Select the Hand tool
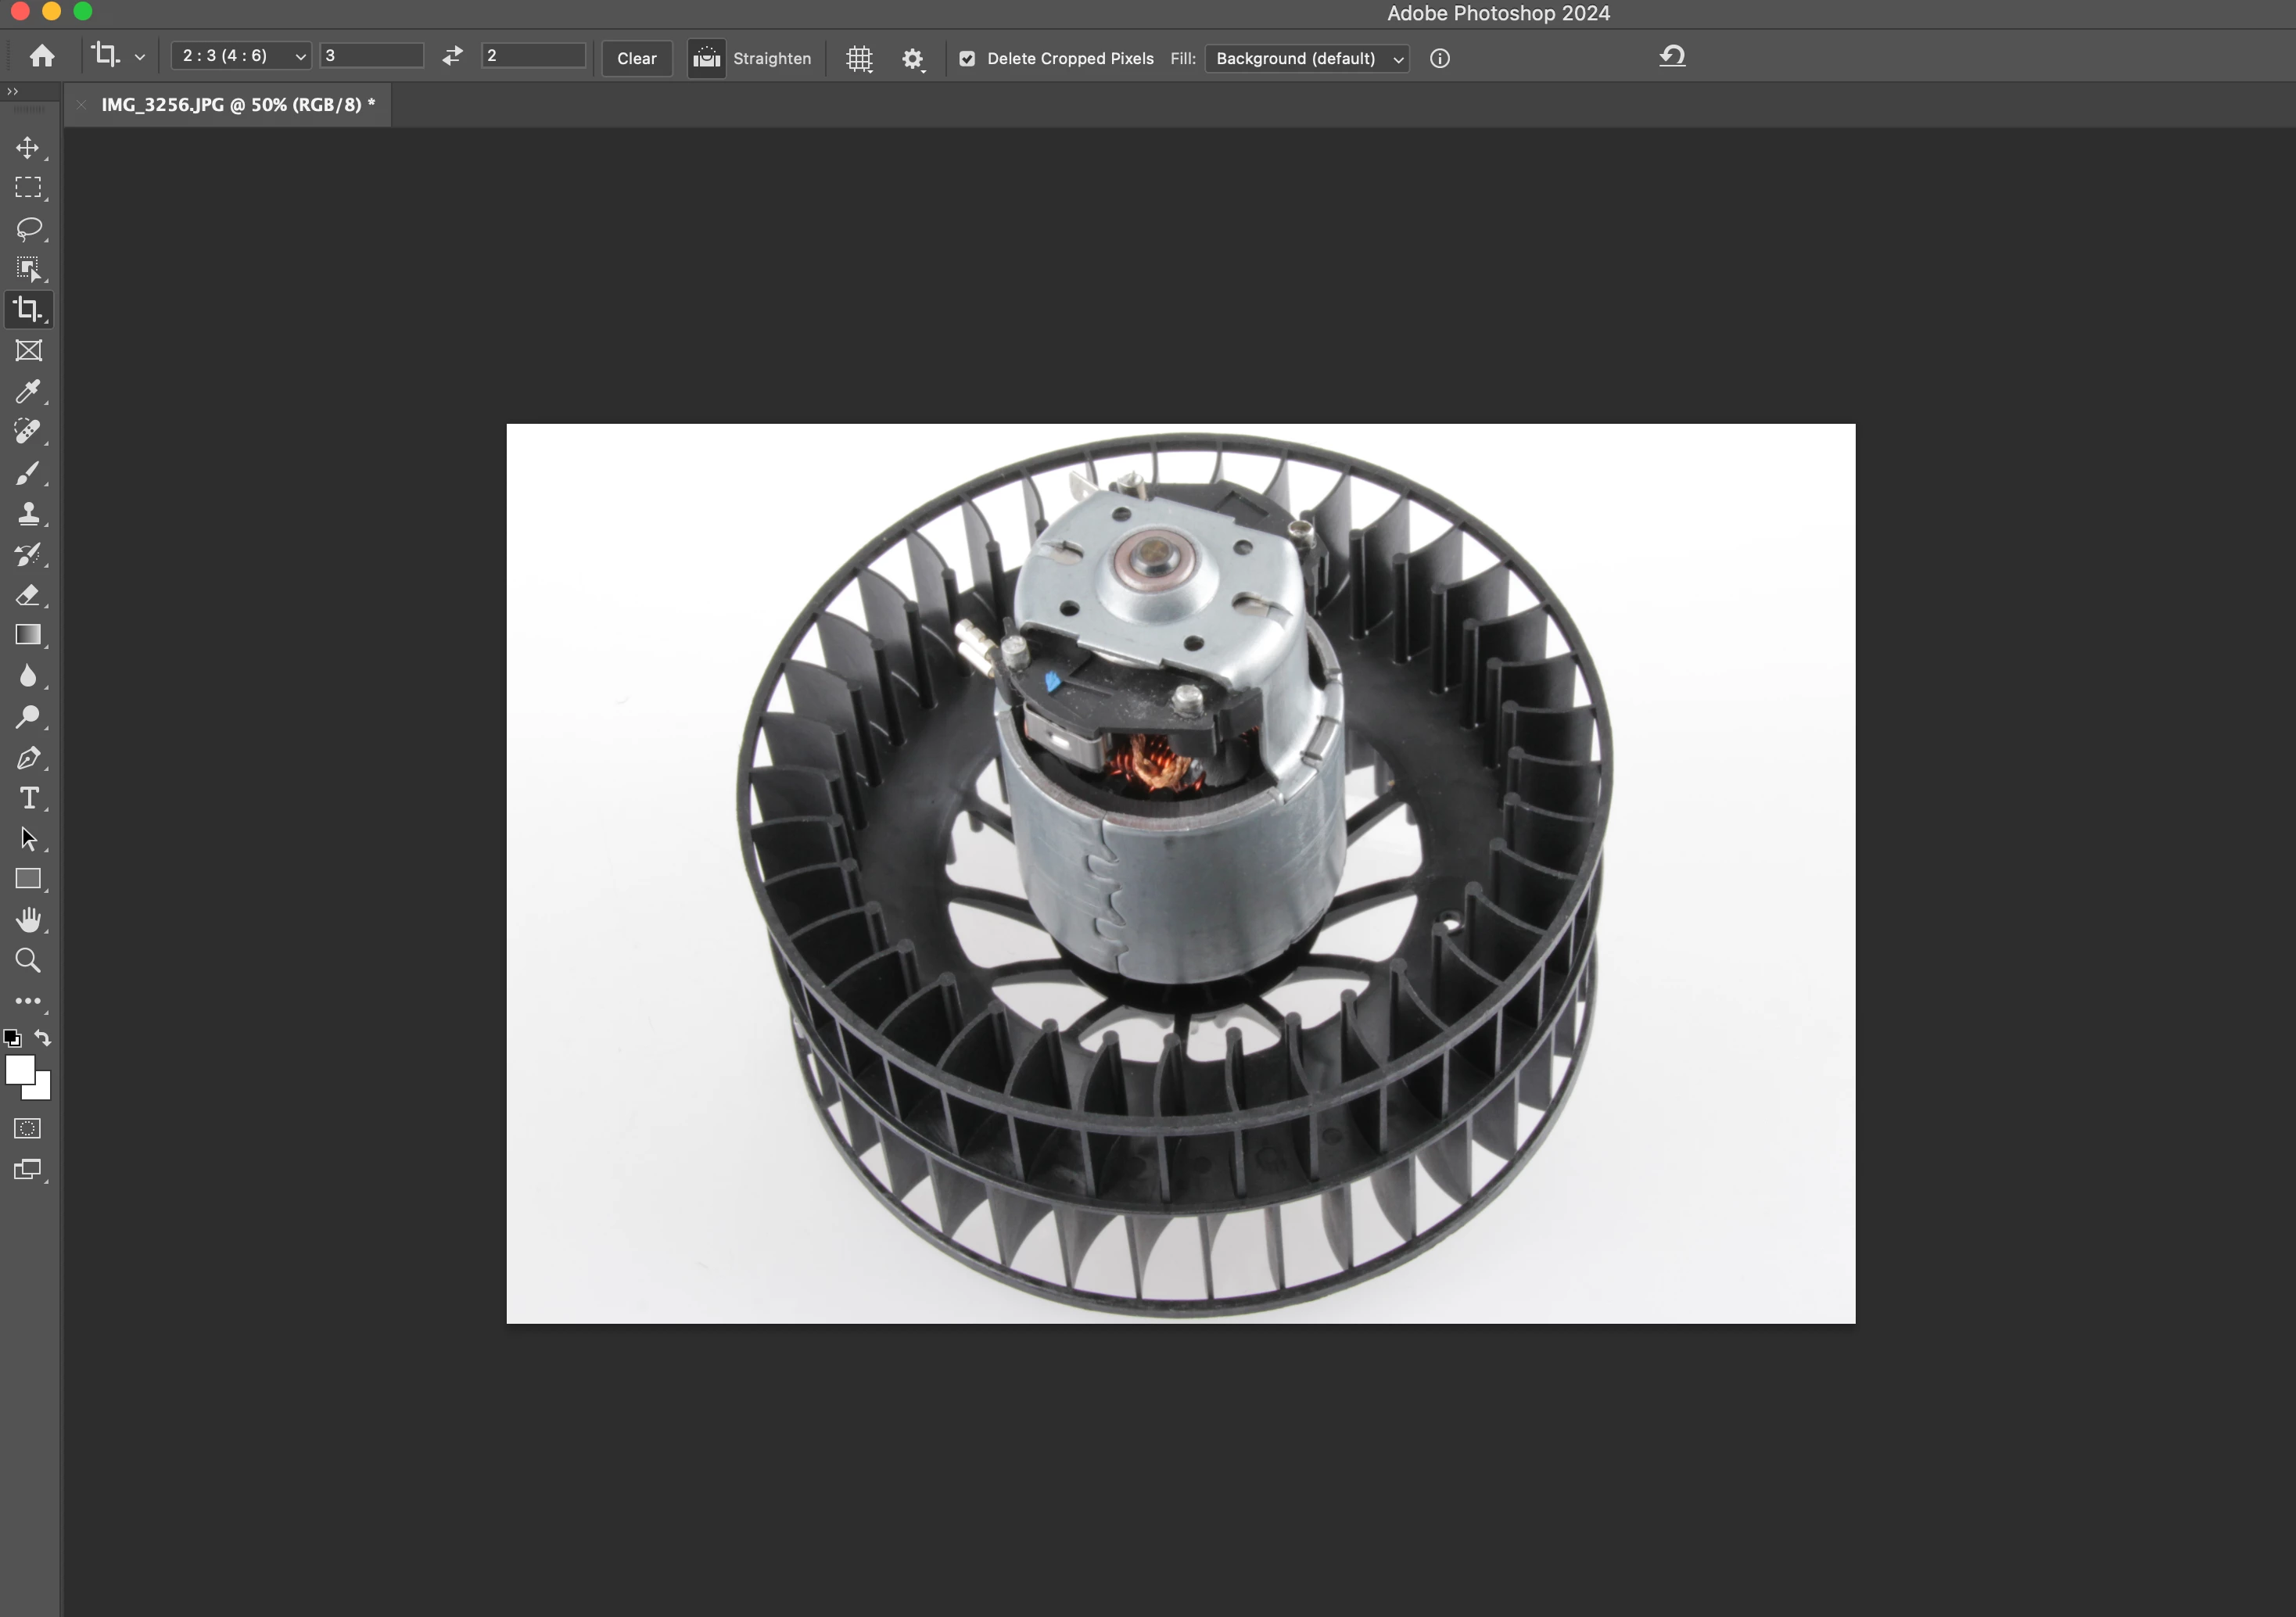Viewport: 2296px width, 1617px height. point(28,920)
